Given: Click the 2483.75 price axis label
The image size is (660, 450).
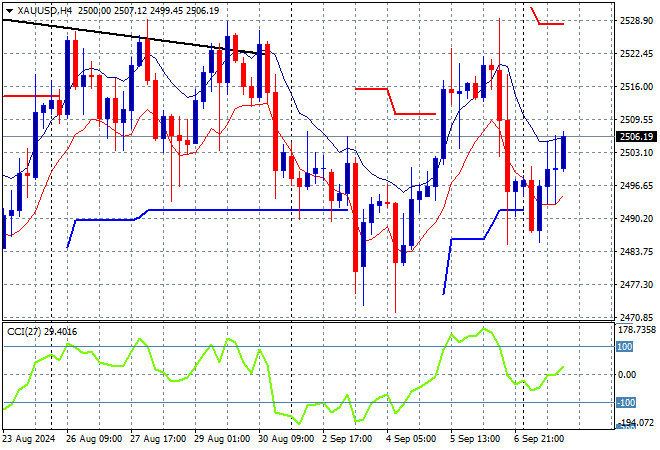Looking at the screenshot, I should tap(636, 251).
